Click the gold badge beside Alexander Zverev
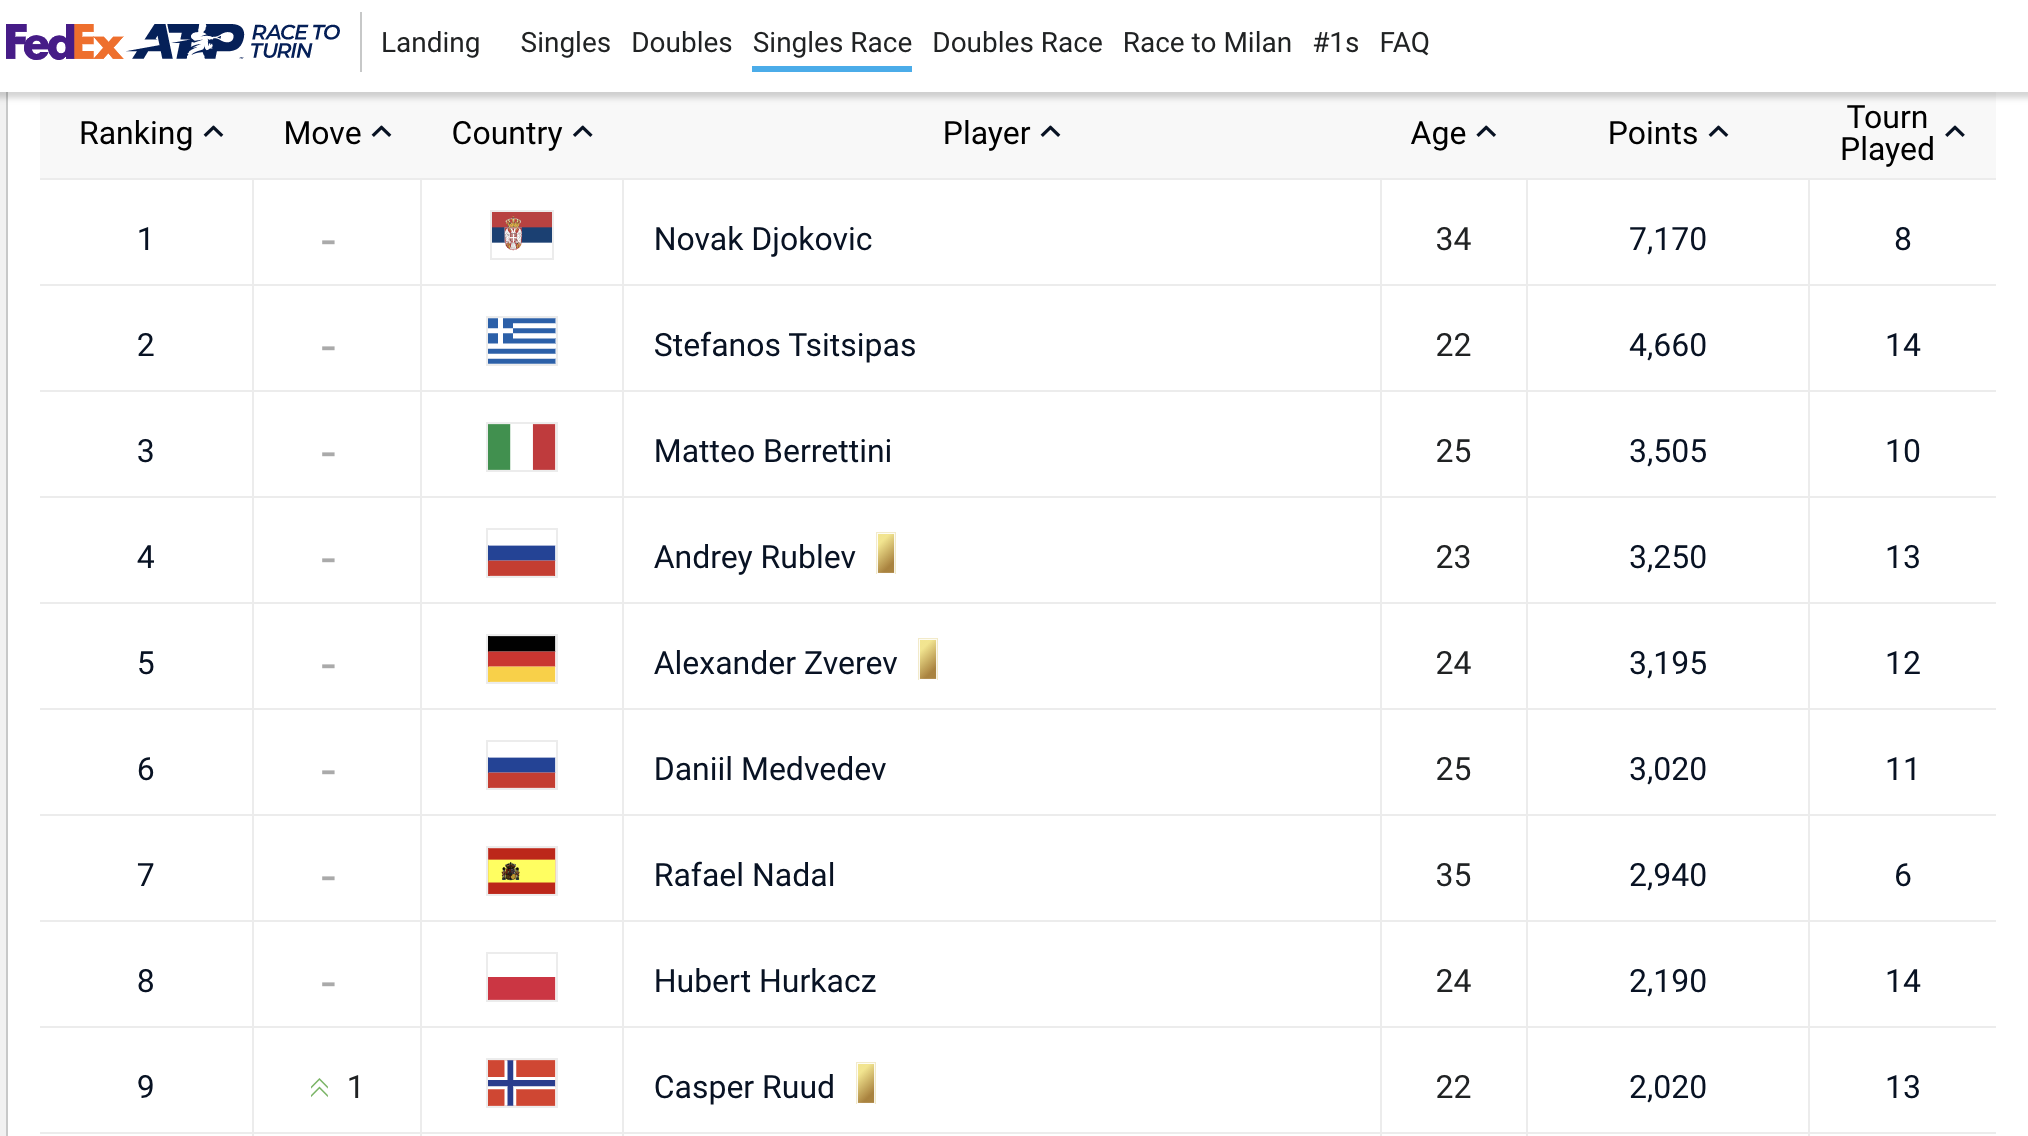Image resolution: width=2028 pixels, height=1136 pixels. coord(928,659)
